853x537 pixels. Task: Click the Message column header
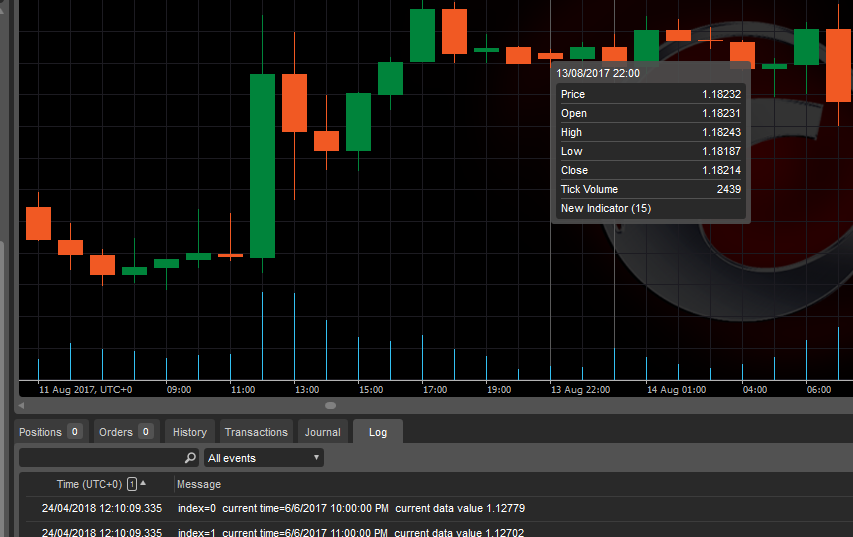[x=199, y=484]
